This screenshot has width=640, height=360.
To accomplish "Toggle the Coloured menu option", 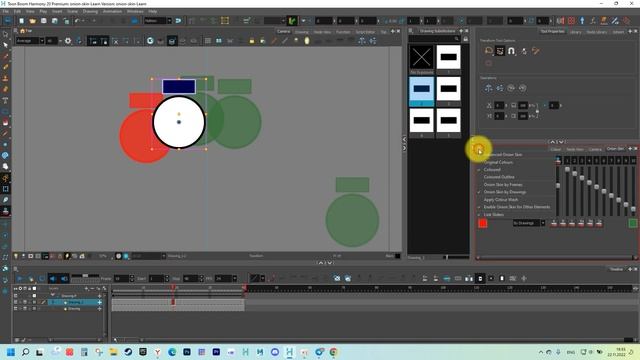I will (x=492, y=170).
